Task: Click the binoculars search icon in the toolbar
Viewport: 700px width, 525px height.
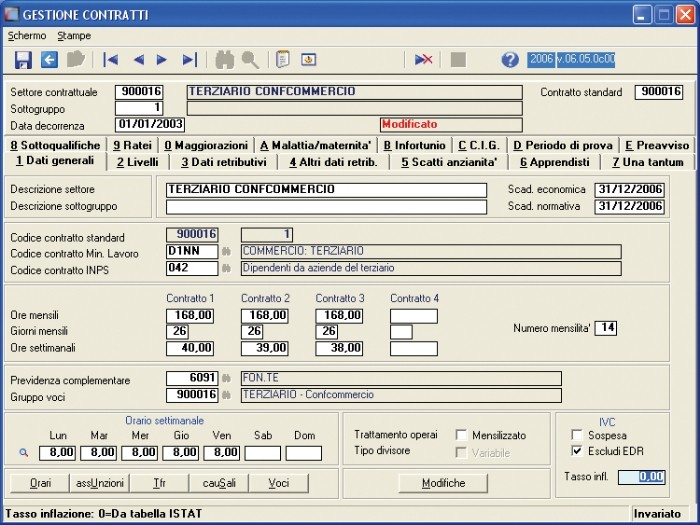Action: tap(225, 59)
